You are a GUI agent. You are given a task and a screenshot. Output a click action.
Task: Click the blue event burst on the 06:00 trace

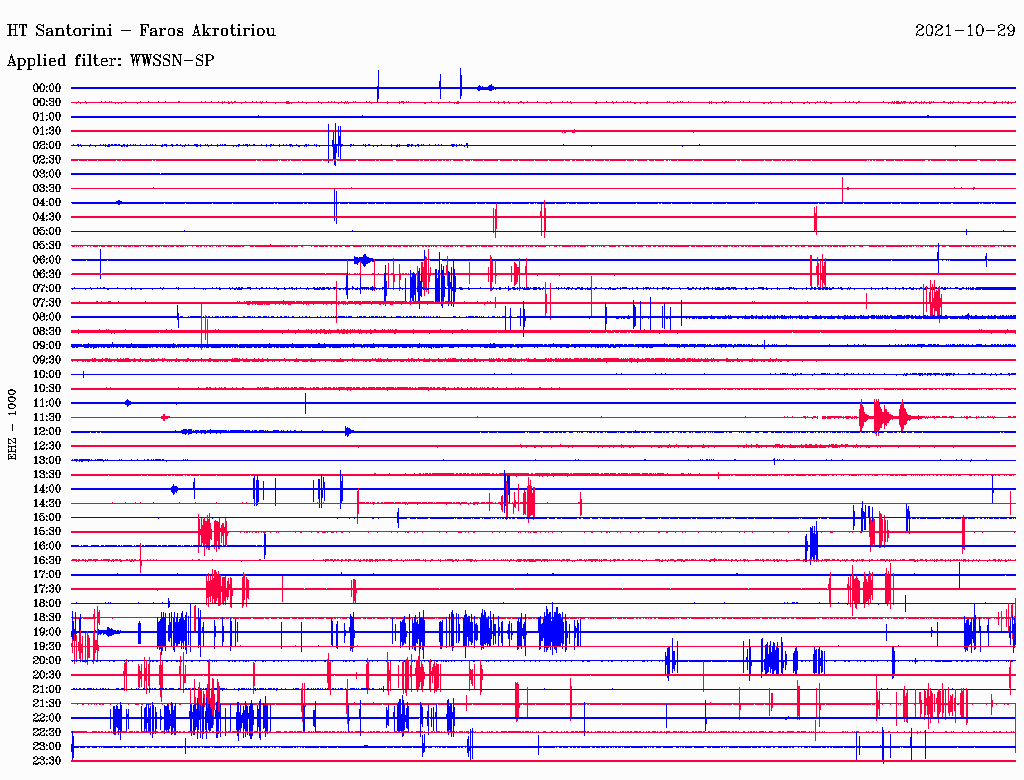click(x=363, y=260)
